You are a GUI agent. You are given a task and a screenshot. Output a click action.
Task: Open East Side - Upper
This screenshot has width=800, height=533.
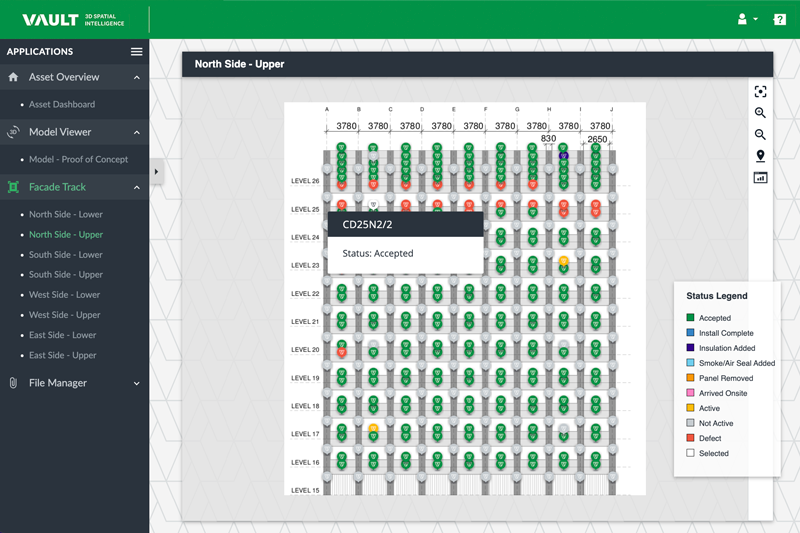pyautogui.click(x=62, y=355)
